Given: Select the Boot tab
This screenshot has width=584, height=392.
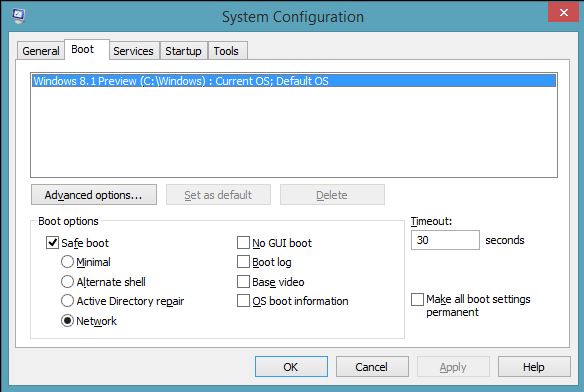Looking at the screenshot, I should 87,49.
